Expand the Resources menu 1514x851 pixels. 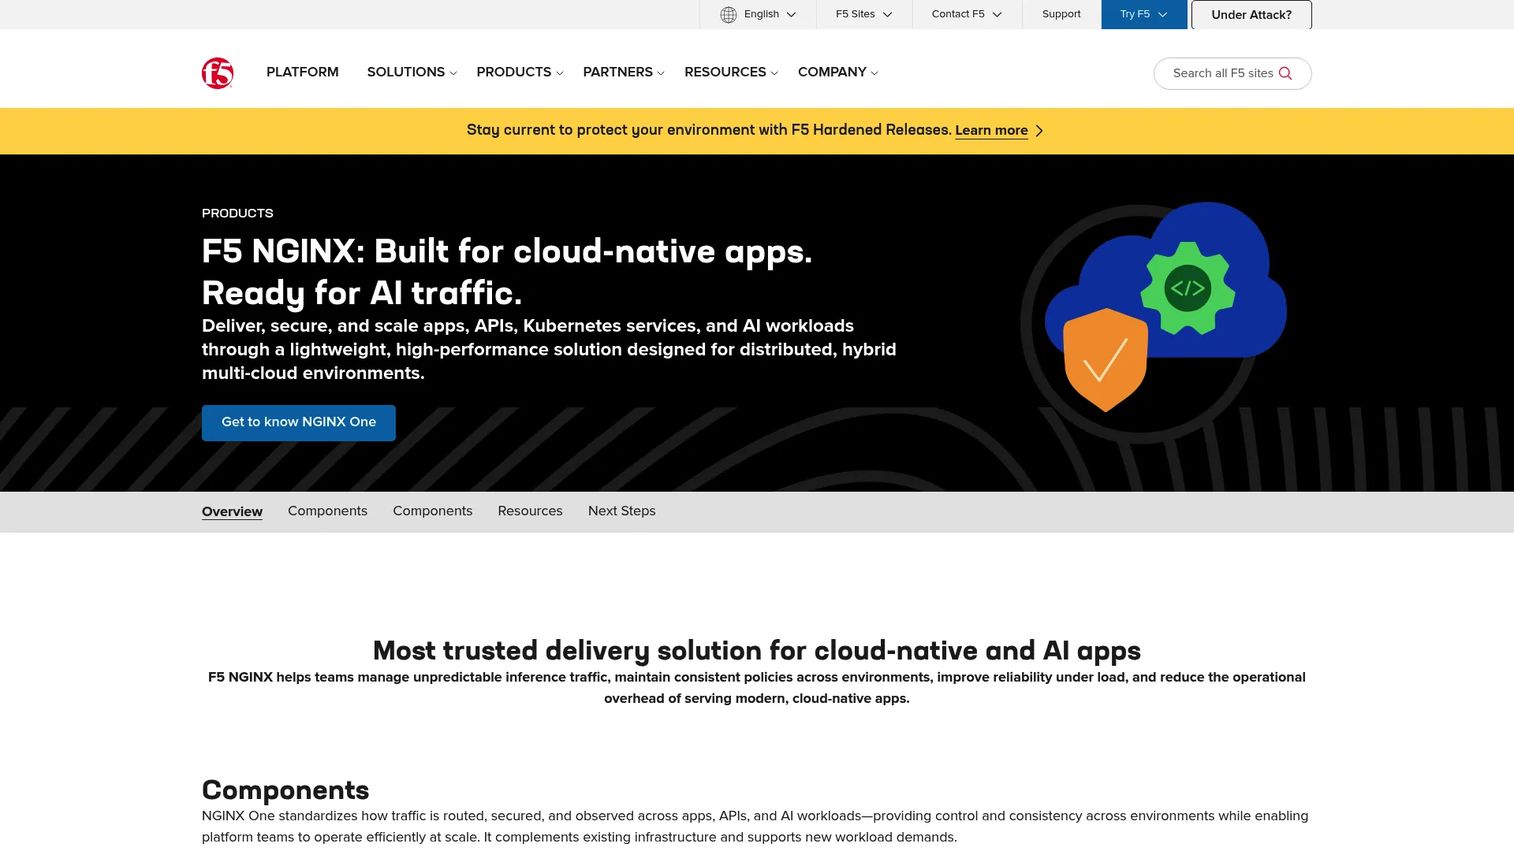point(730,72)
